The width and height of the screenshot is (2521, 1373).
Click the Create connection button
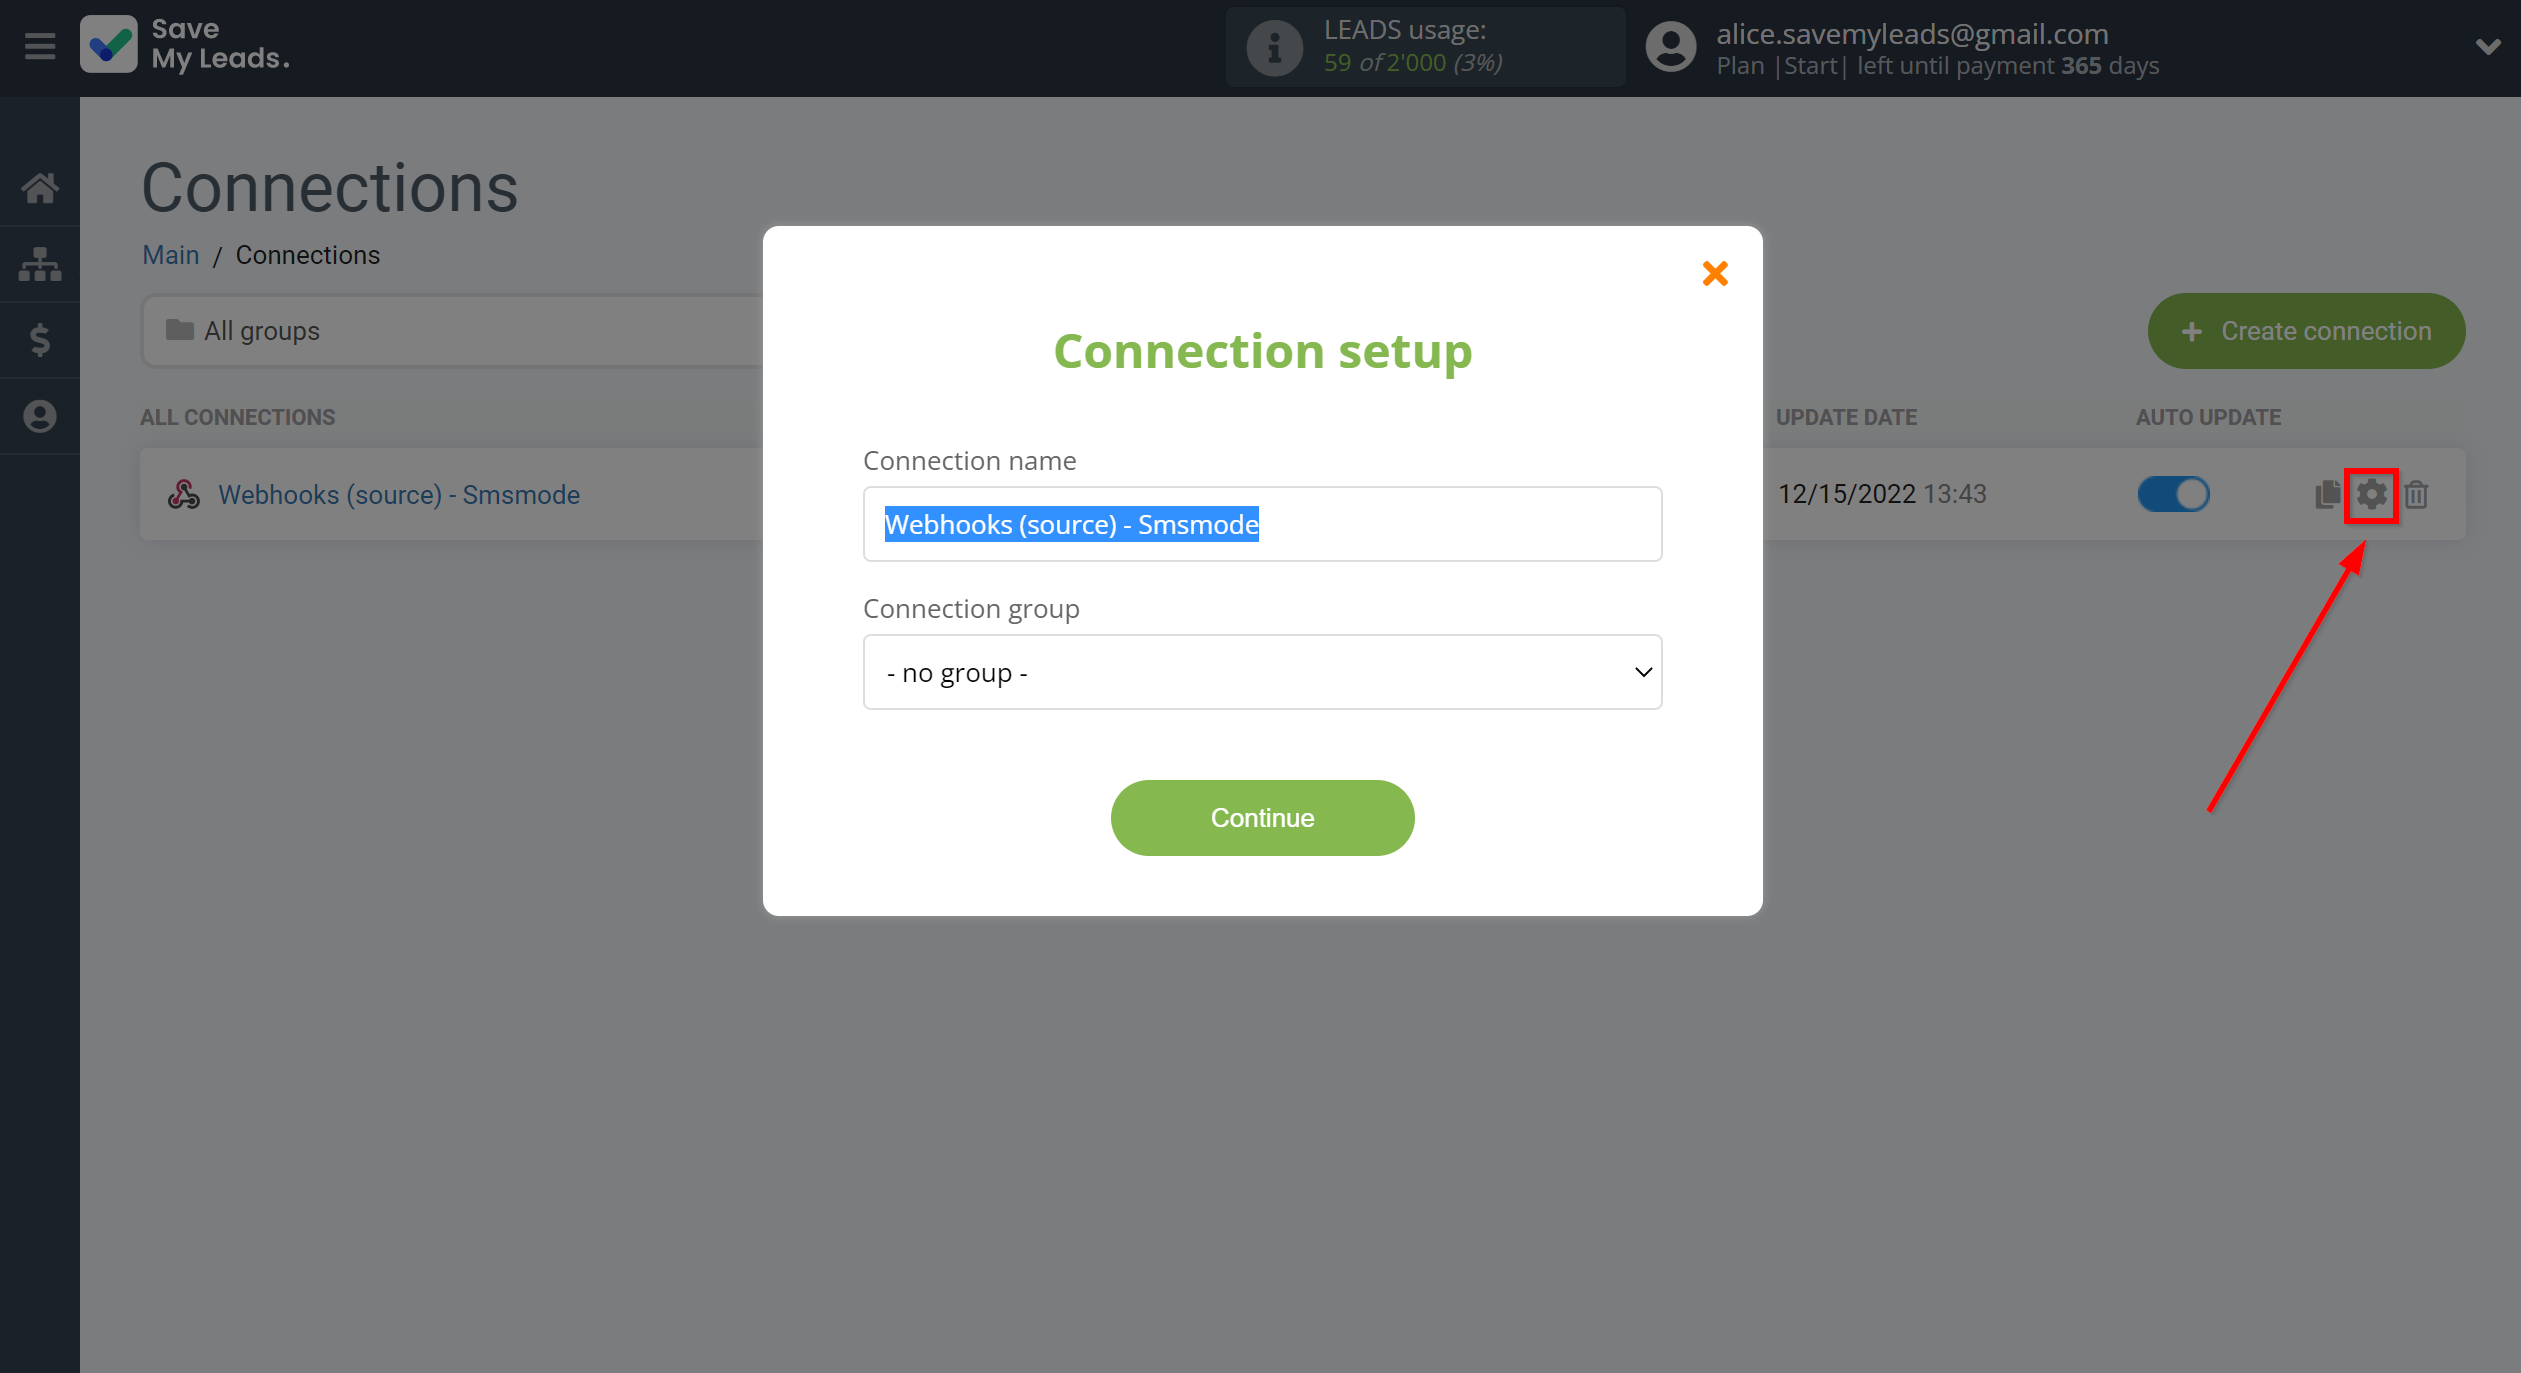point(2306,330)
